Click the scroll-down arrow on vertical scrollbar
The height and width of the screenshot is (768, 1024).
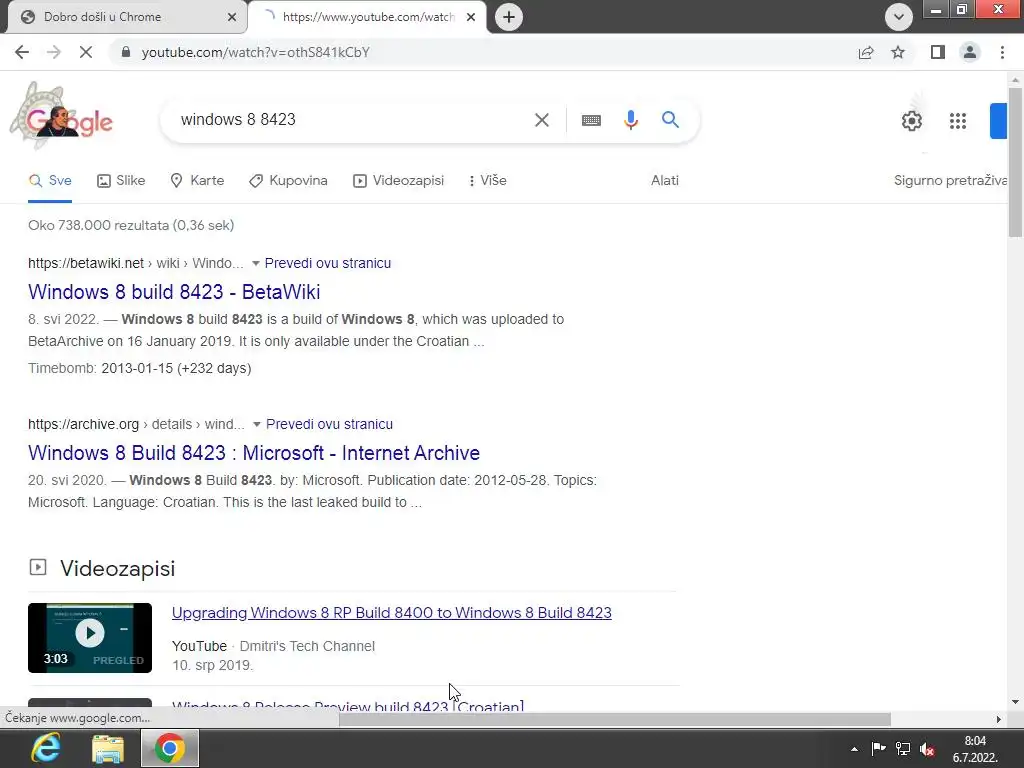point(1015,702)
